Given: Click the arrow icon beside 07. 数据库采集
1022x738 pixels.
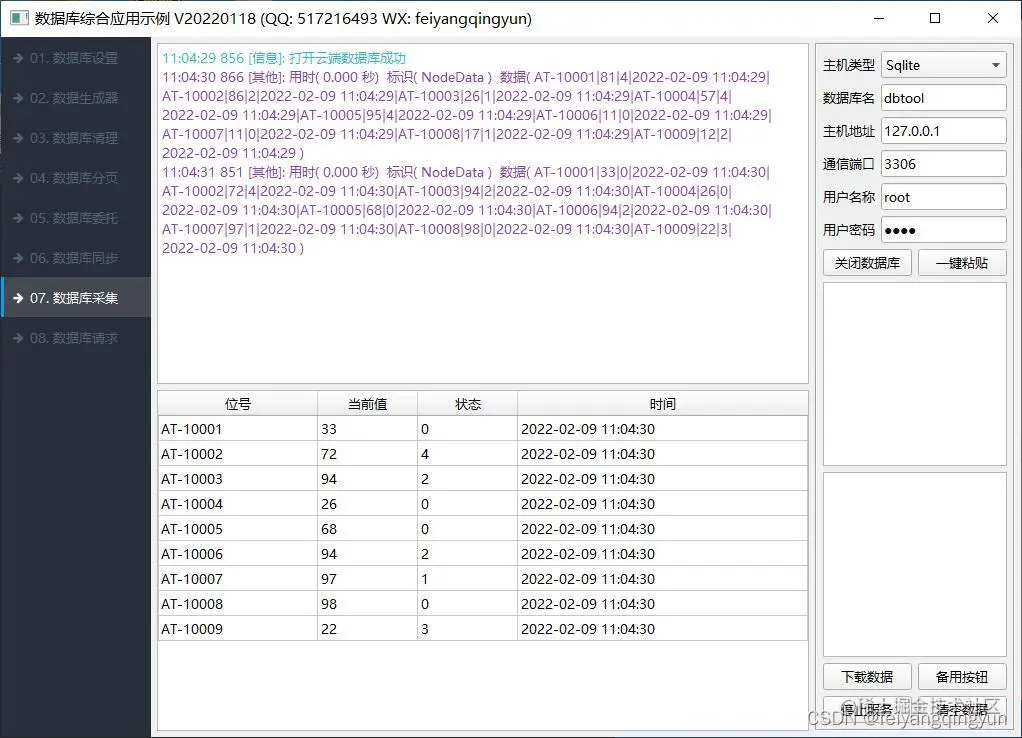Looking at the screenshot, I should pos(18,298).
